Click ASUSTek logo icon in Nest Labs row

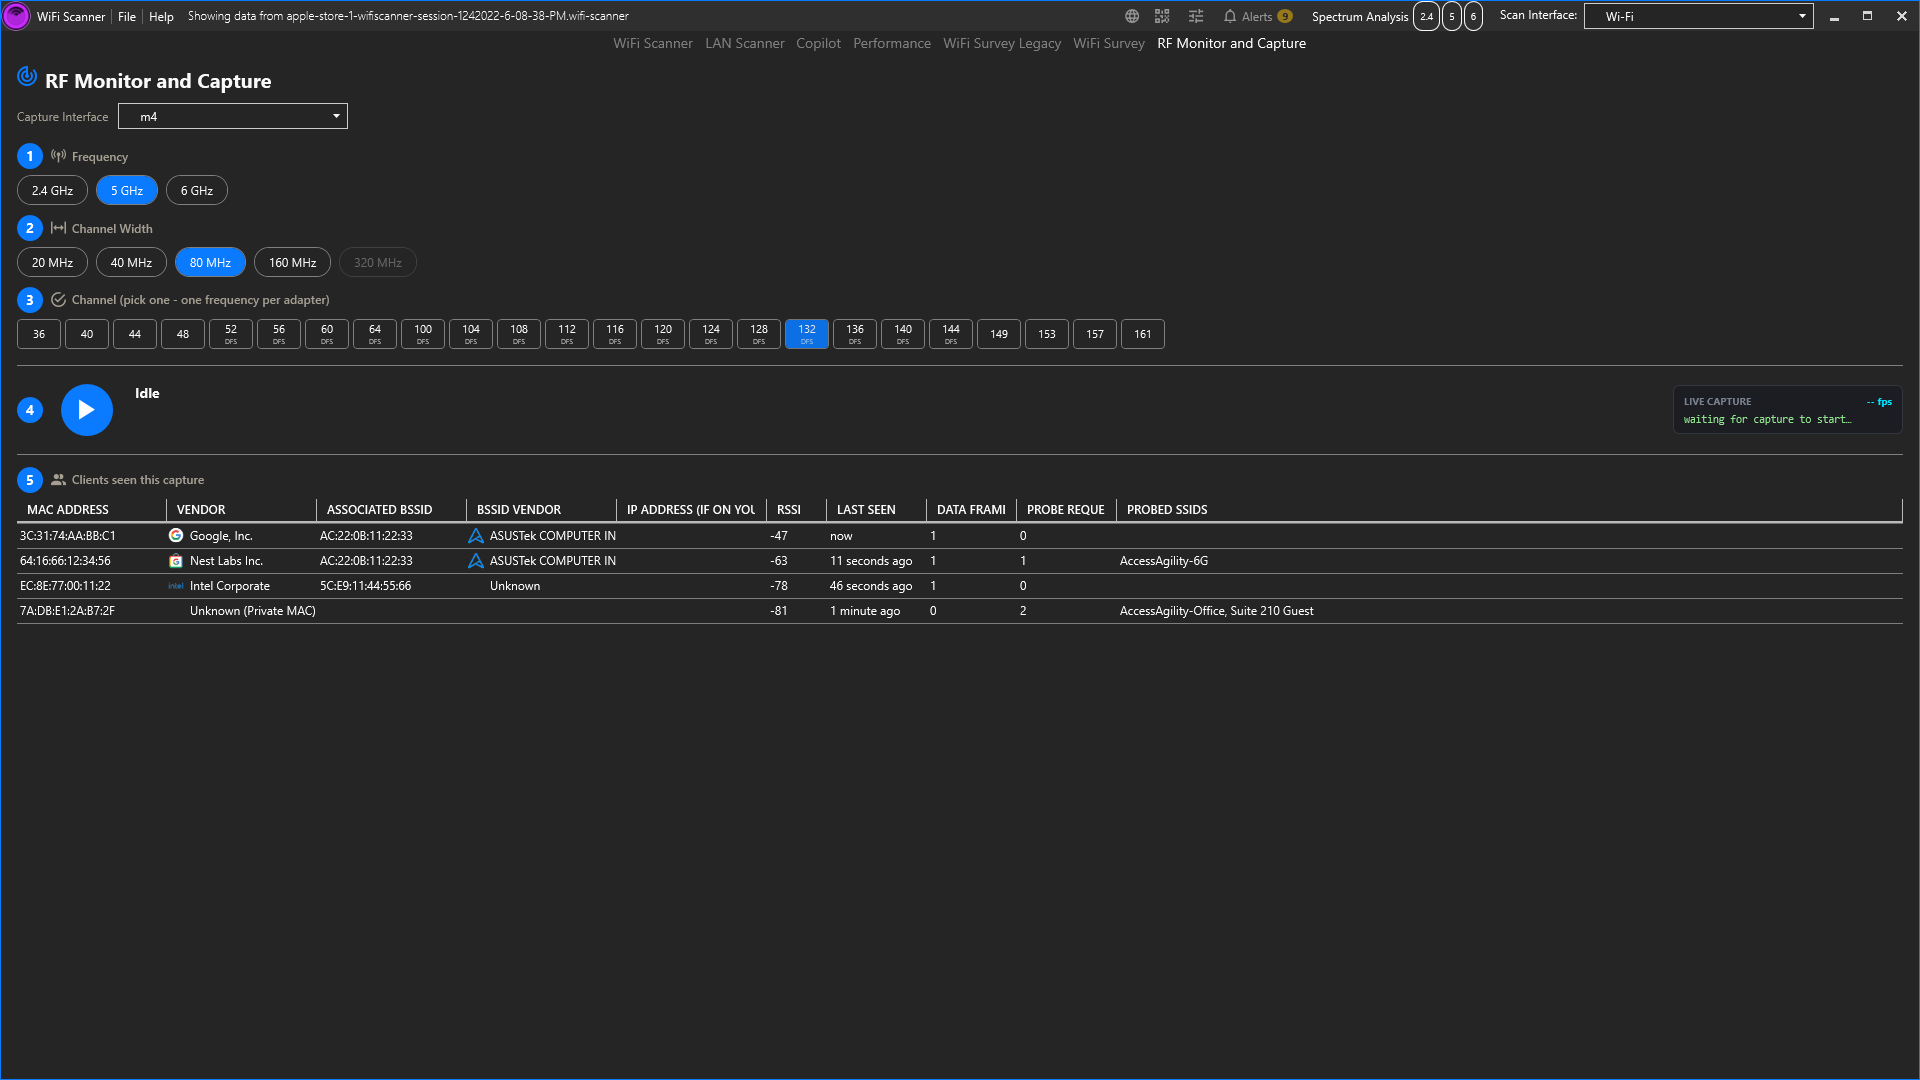coord(476,561)
